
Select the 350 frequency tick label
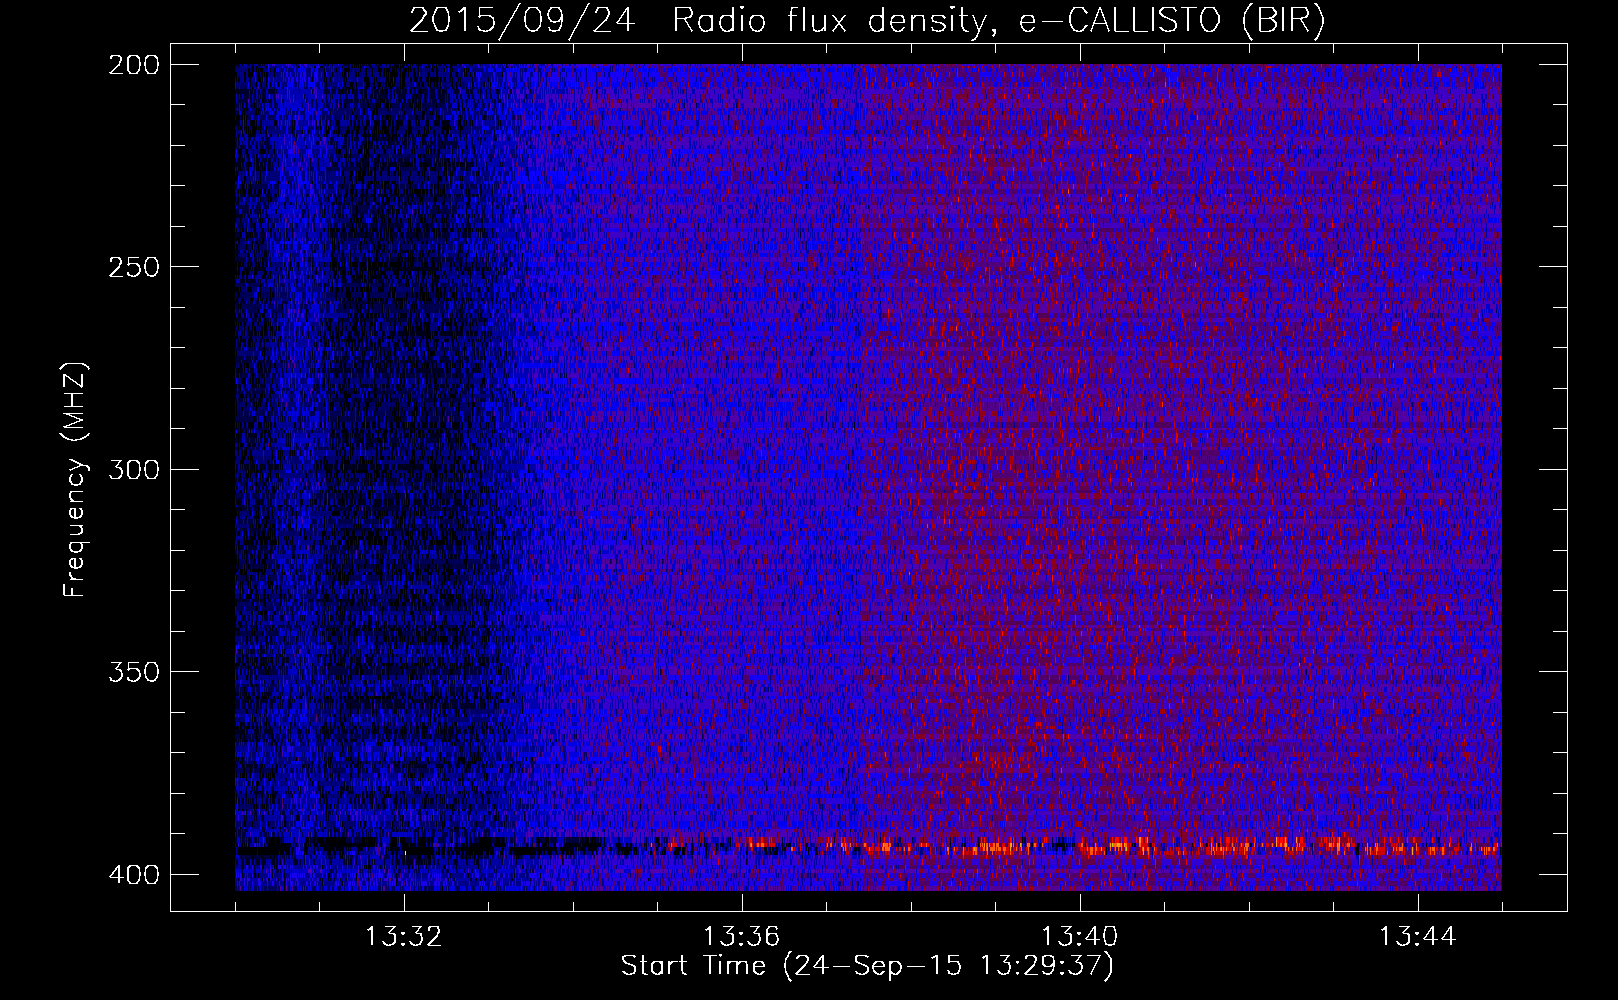click(133, 672)
